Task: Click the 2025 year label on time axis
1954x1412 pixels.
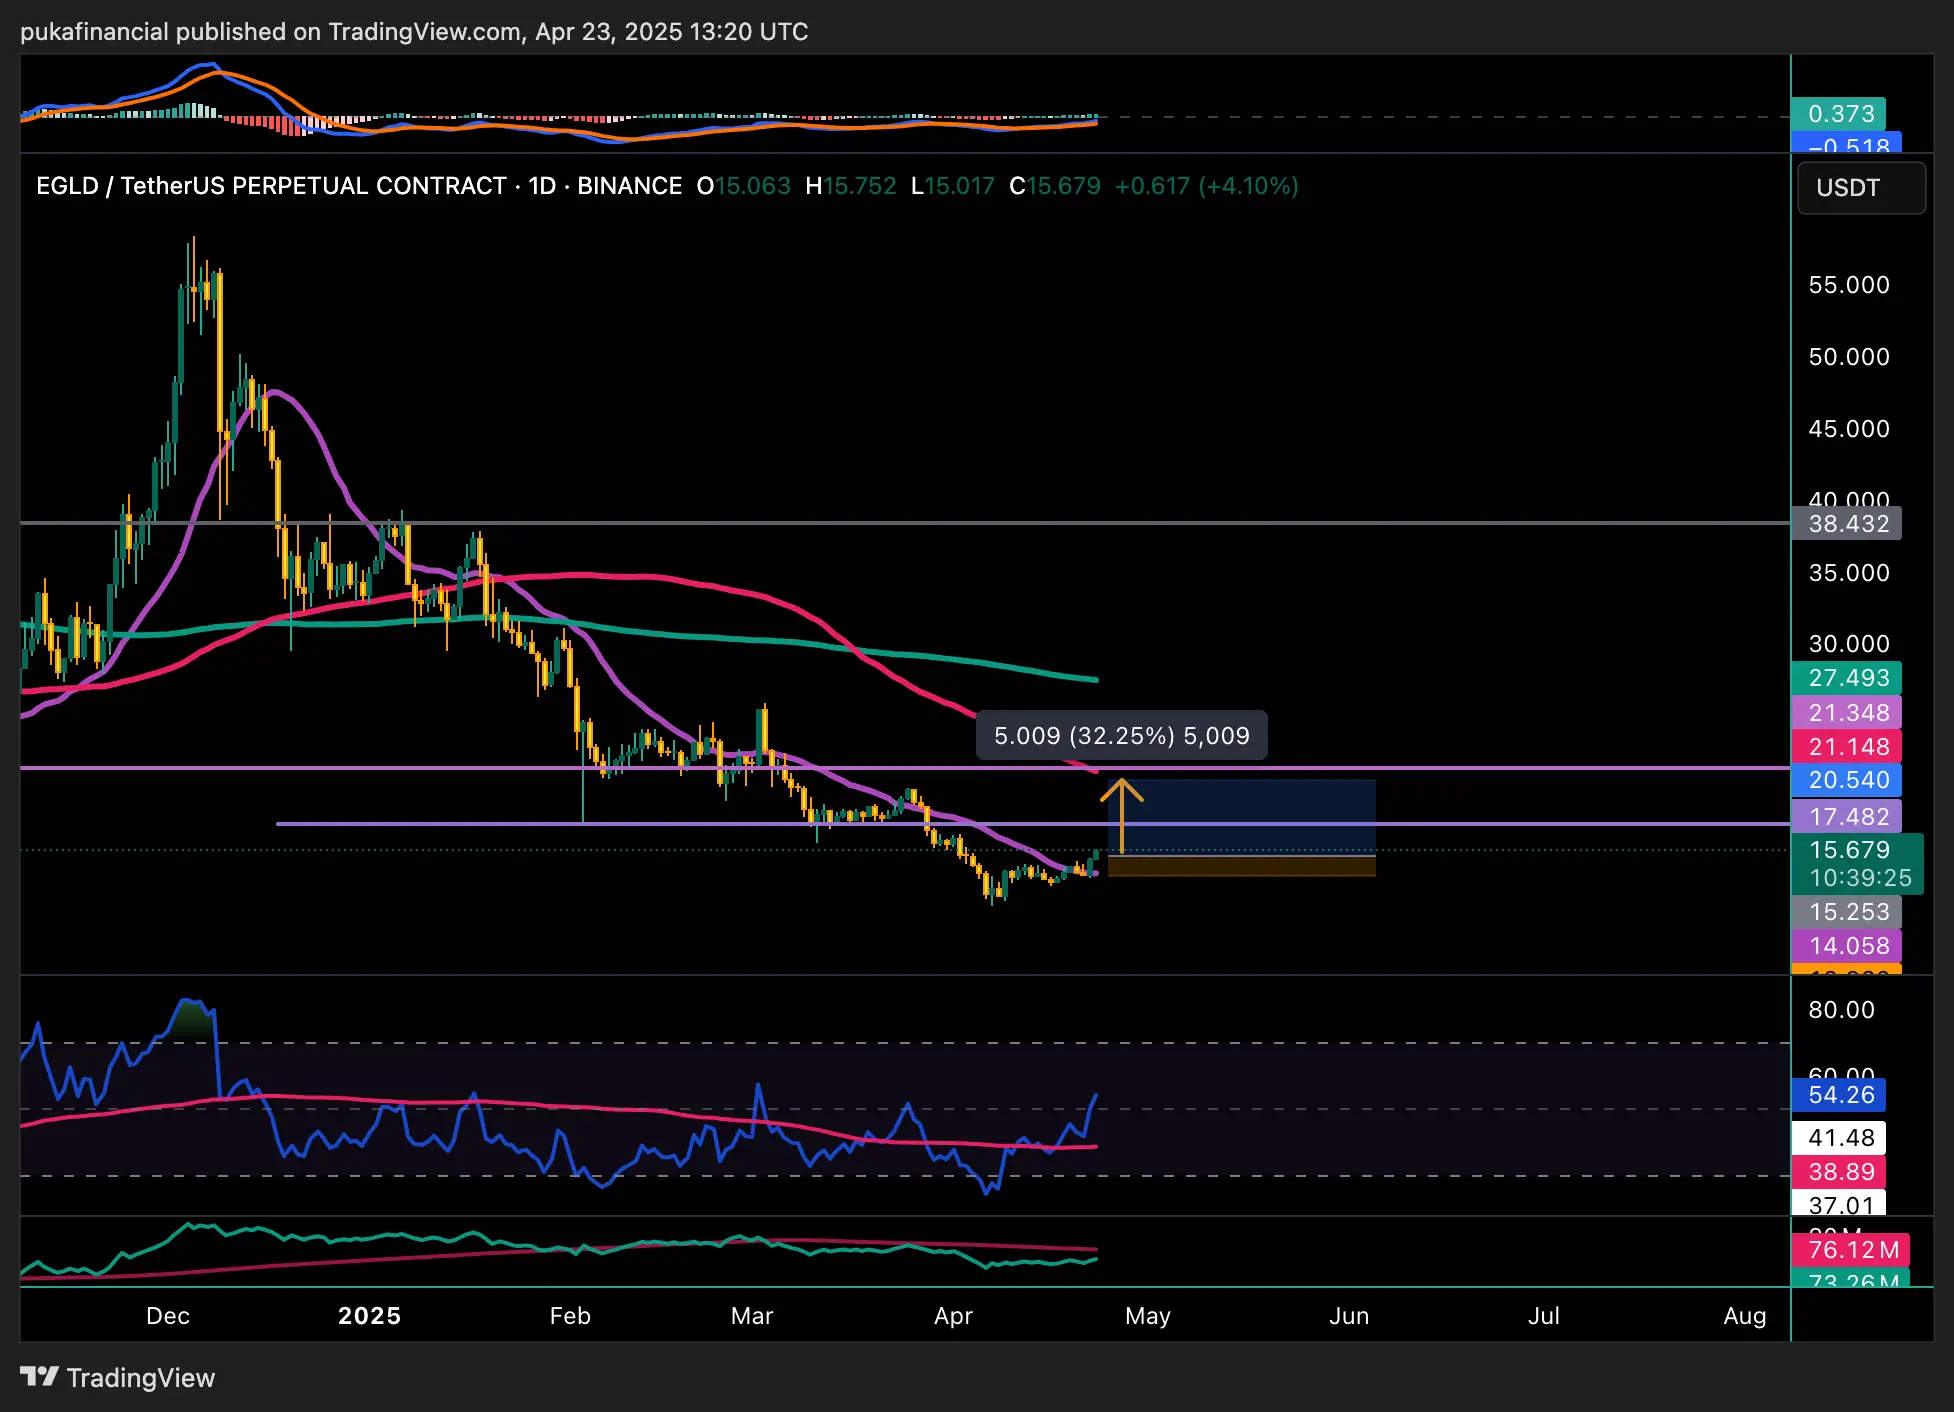Action: point(369,1316)
